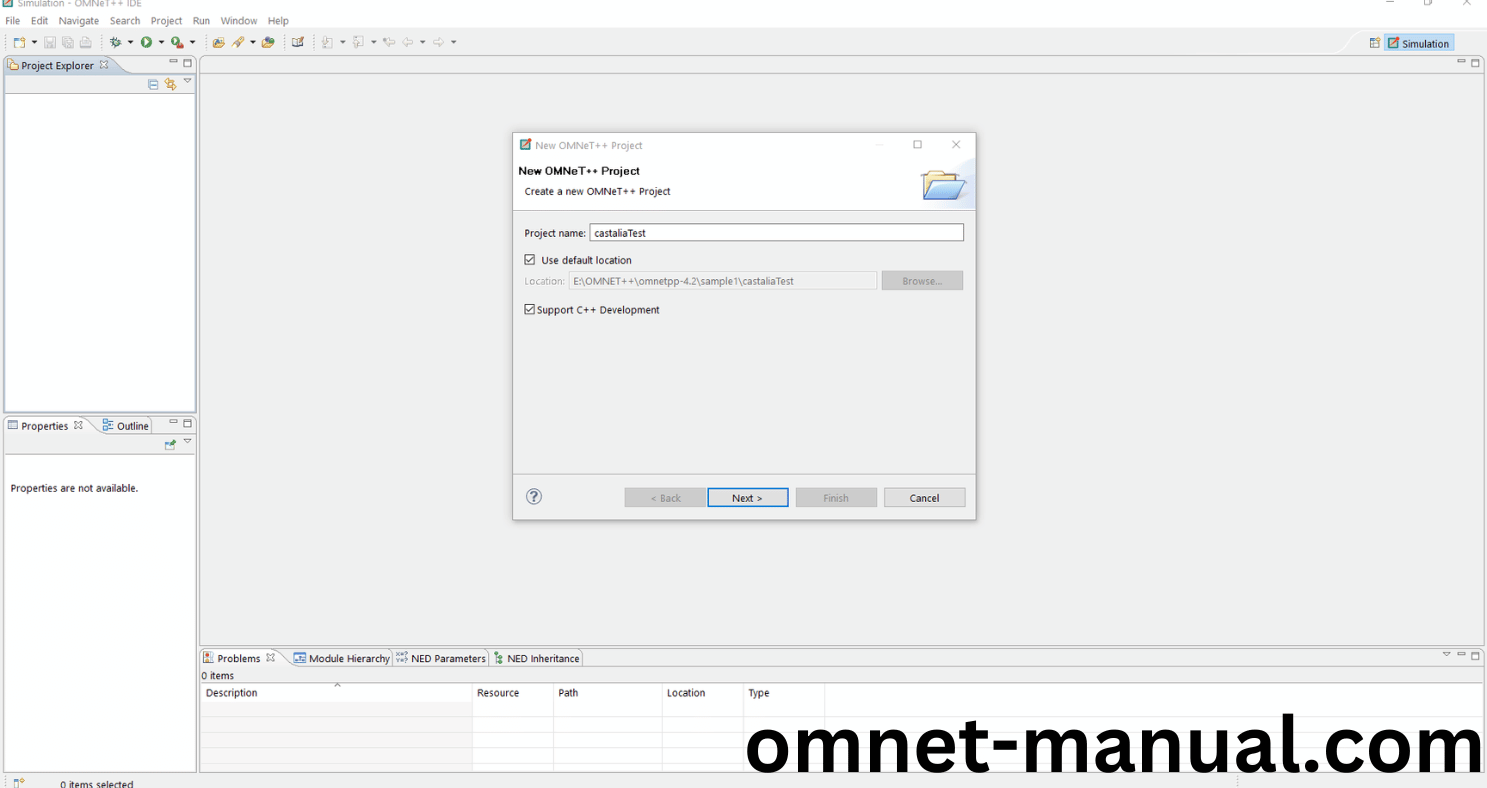Open the File menu
Viewport: 1487px width, 788px height.
coord(12,20)
